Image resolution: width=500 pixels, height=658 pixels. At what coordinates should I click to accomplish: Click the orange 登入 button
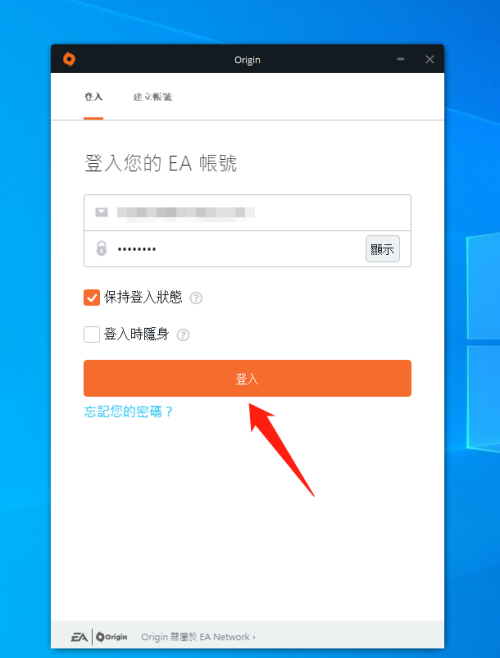click(247, 378)
